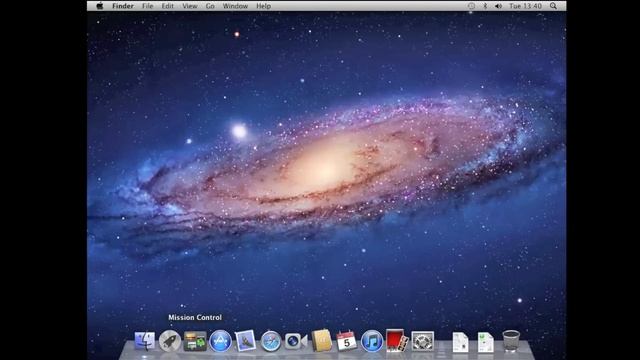The width and height of the screenshot is (640, 360).
Task: Launch iTunes music note icon
Action: point(372,341)
